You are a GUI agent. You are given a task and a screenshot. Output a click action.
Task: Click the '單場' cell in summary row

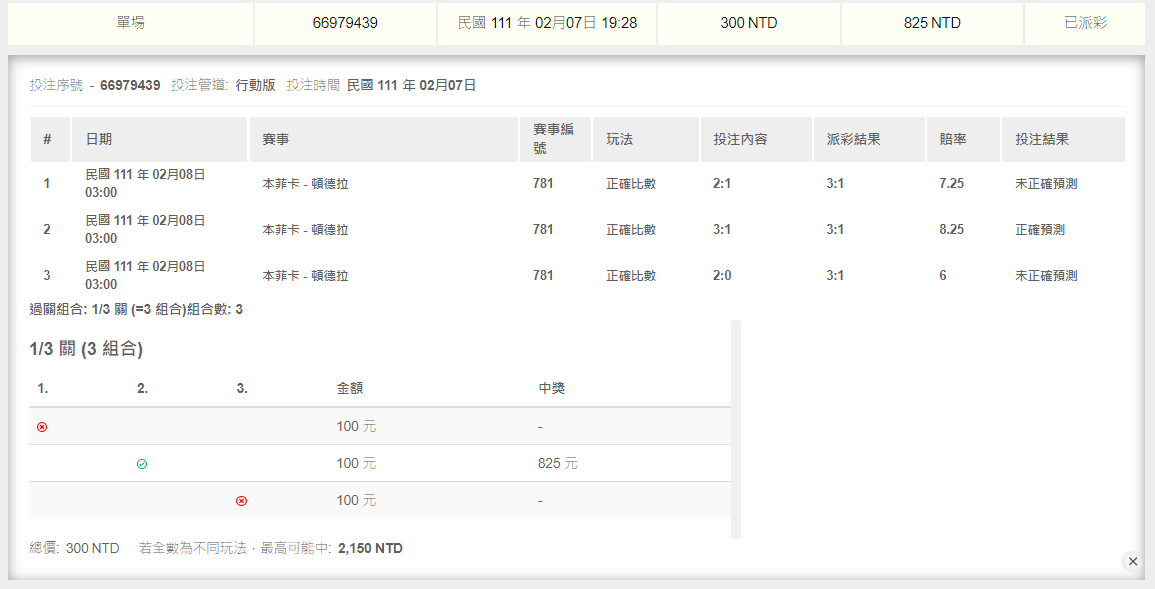point(130,23)
